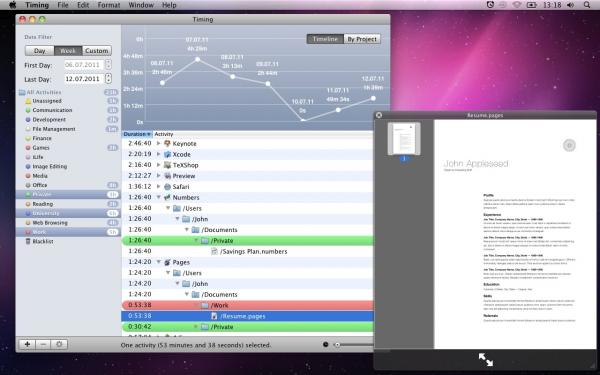This screenshot has height=375, width=600.
Task: Click the Keynote app icon in activity list
Action: point(167,143)
